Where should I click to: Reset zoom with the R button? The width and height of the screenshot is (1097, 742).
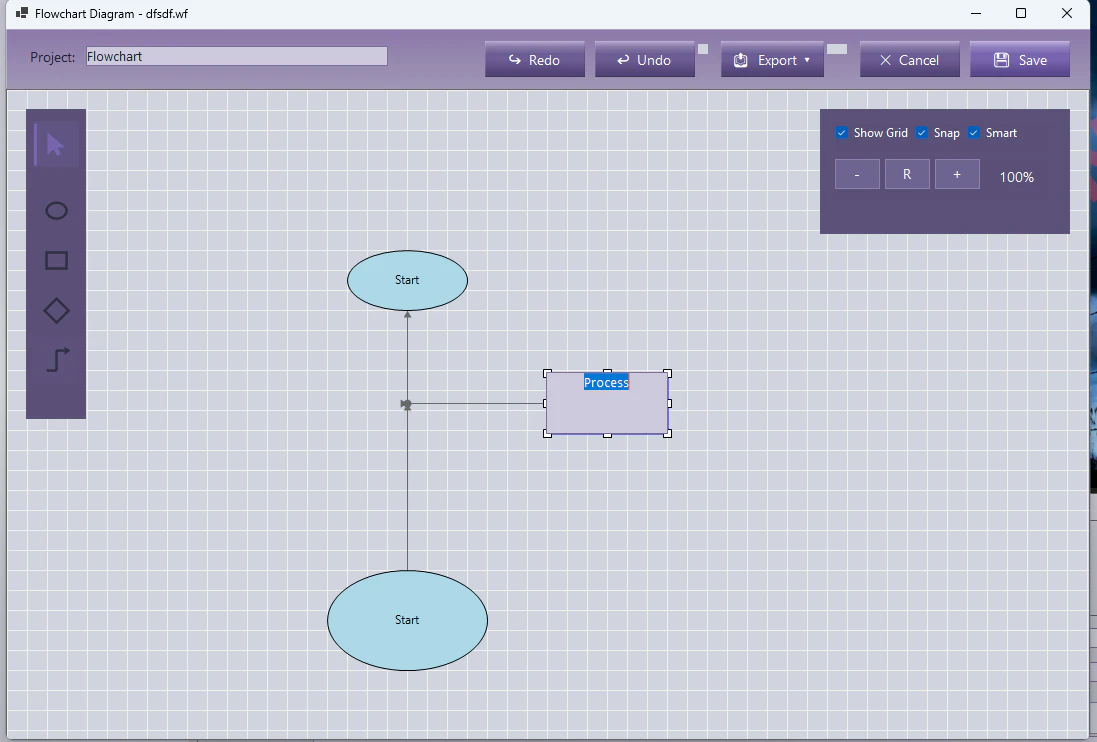(x=907, y=174)
